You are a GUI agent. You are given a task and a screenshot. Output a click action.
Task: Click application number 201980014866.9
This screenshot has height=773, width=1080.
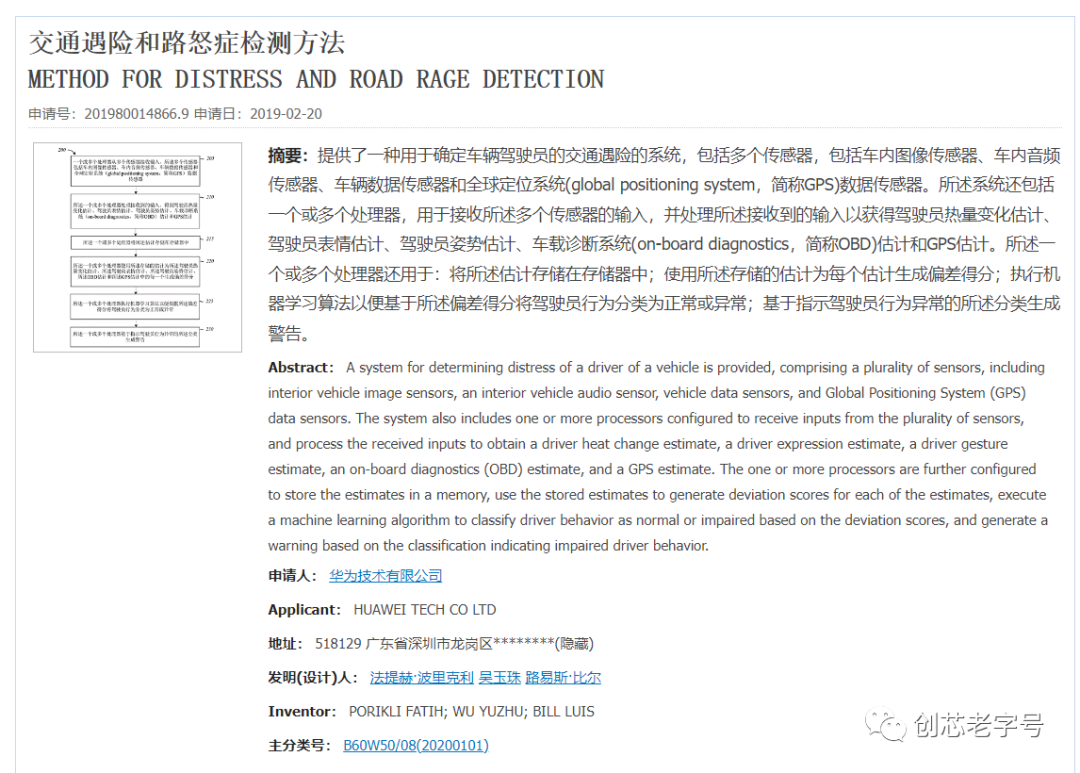(136, 114)
